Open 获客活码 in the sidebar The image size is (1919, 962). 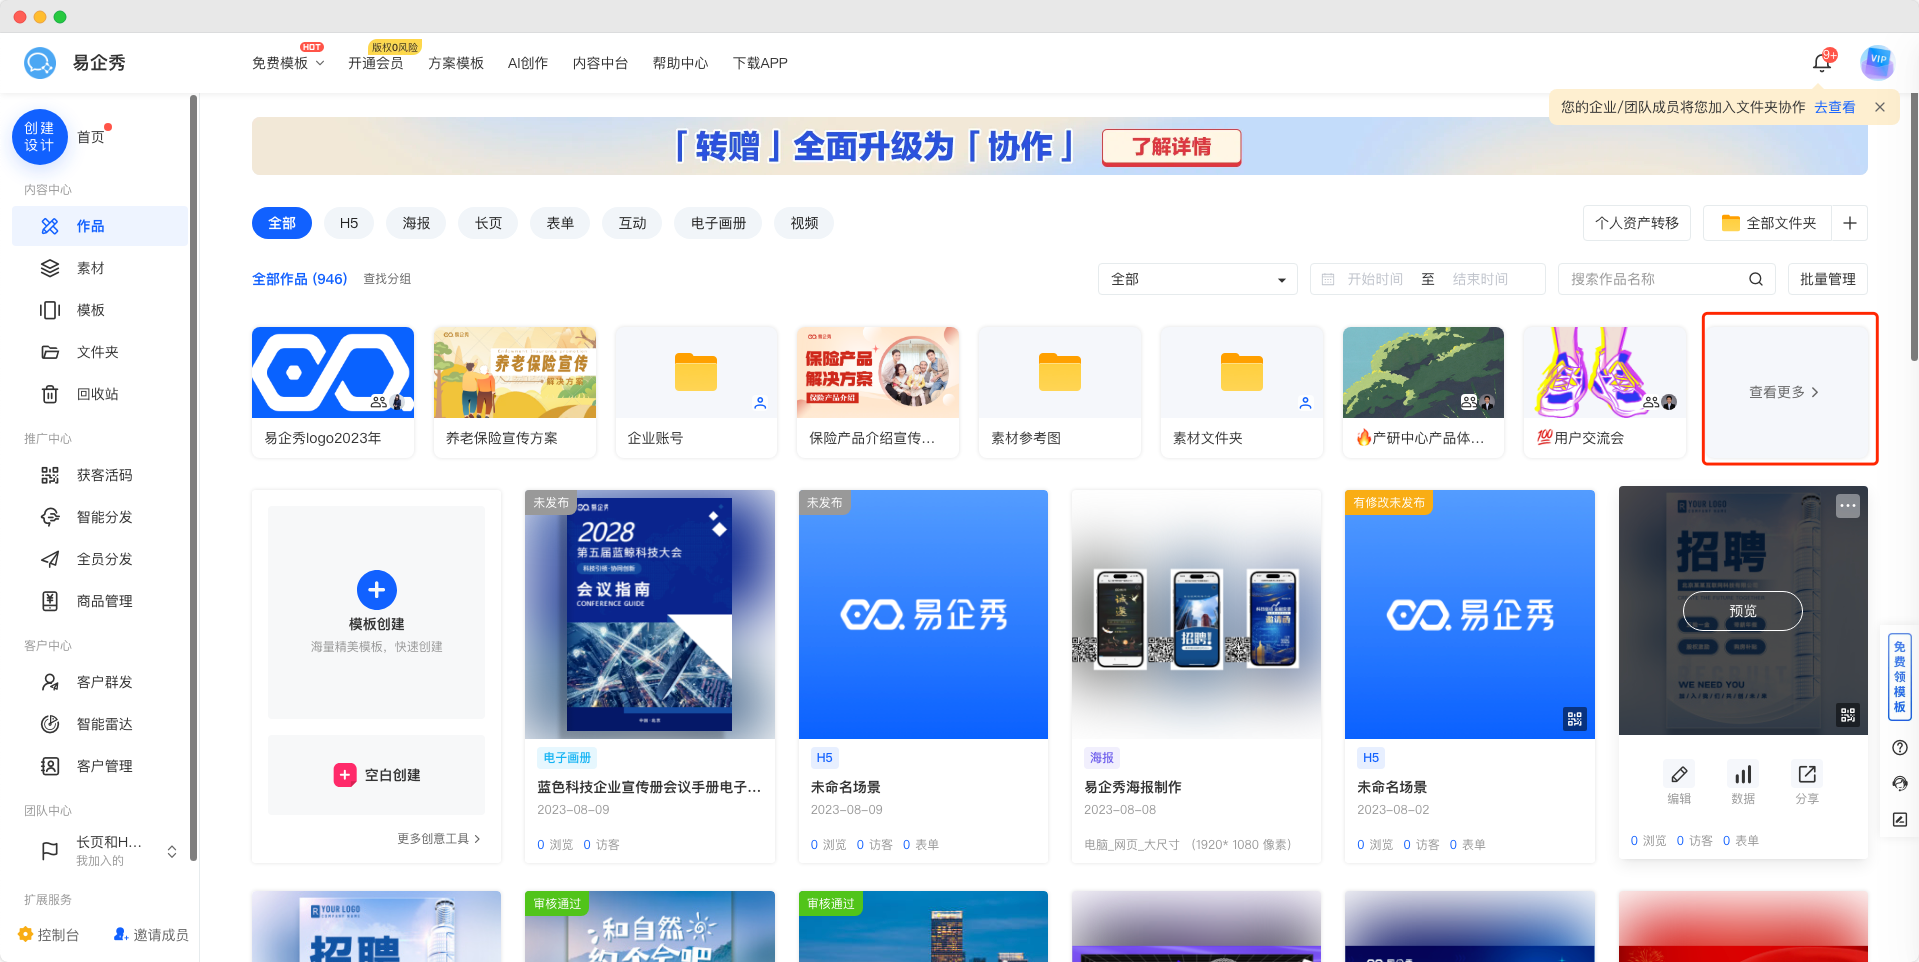(100, 475)
